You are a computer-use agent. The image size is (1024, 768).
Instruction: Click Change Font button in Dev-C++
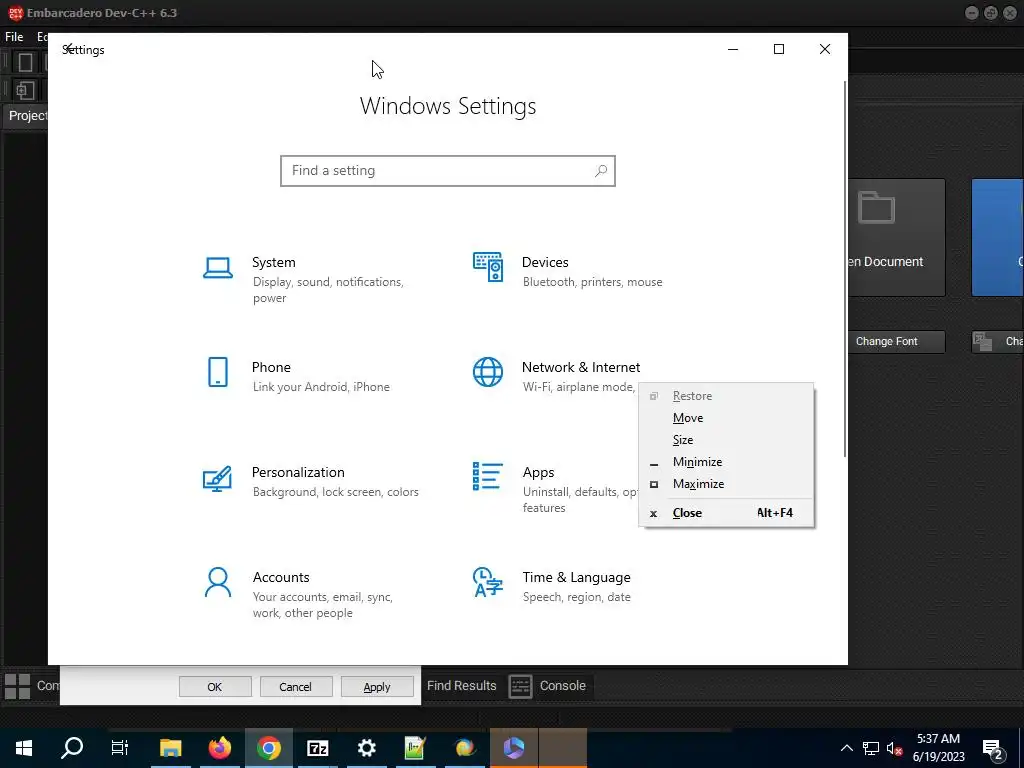(x=896, y=342)
